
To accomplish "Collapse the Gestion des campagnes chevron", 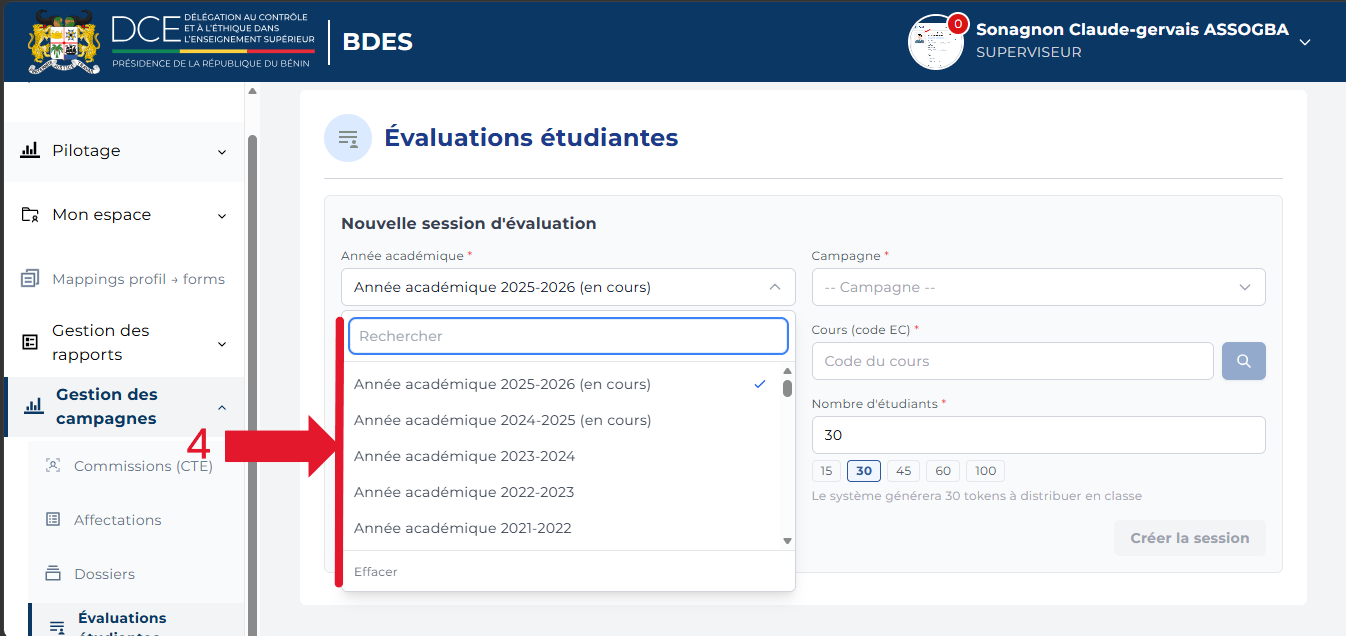I will click(222, 407).
